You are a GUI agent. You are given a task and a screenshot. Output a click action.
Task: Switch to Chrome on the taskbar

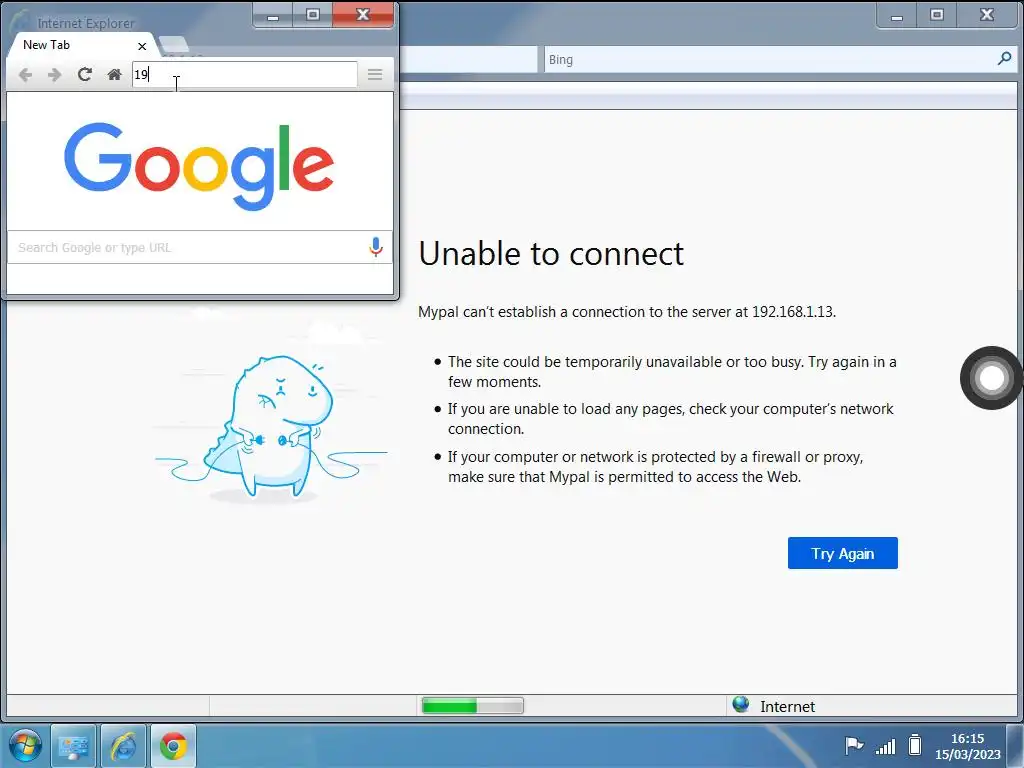(x=173, y=746)
